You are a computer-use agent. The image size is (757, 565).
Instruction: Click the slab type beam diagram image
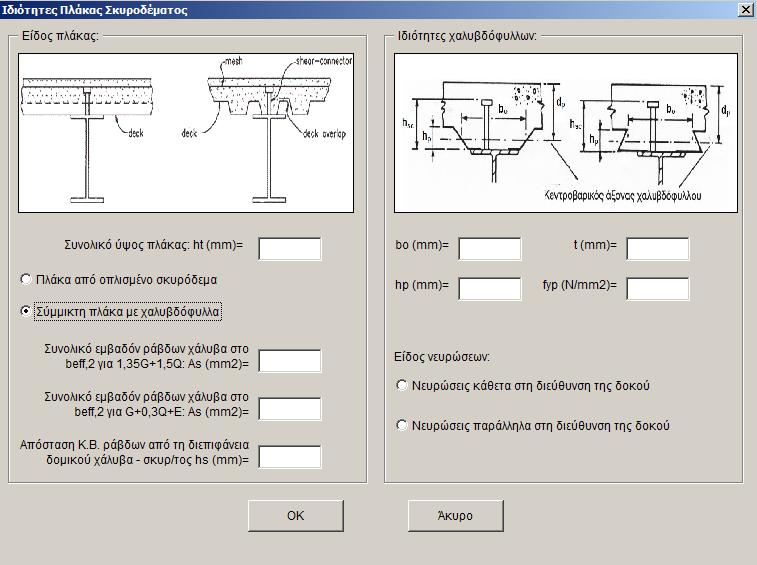point(186,133)
